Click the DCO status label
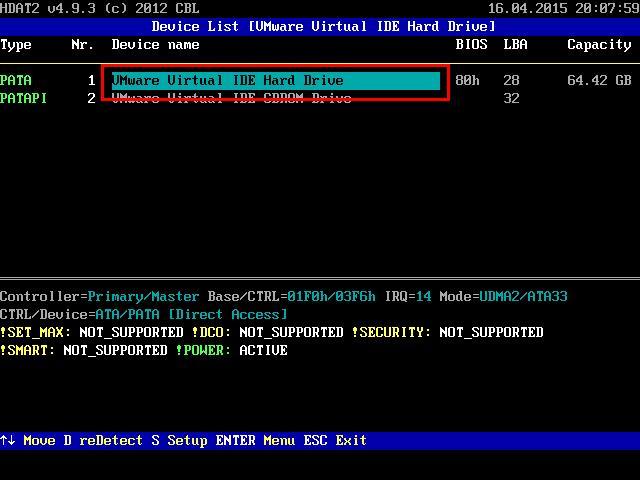Viewport: 640px width, 480px height. pos(211,332)
